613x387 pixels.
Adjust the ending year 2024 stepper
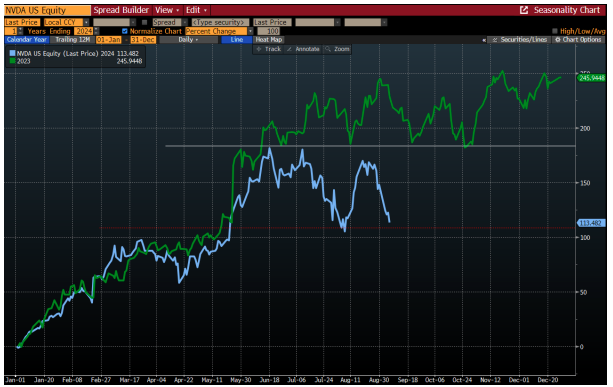[x=97, y=31]
